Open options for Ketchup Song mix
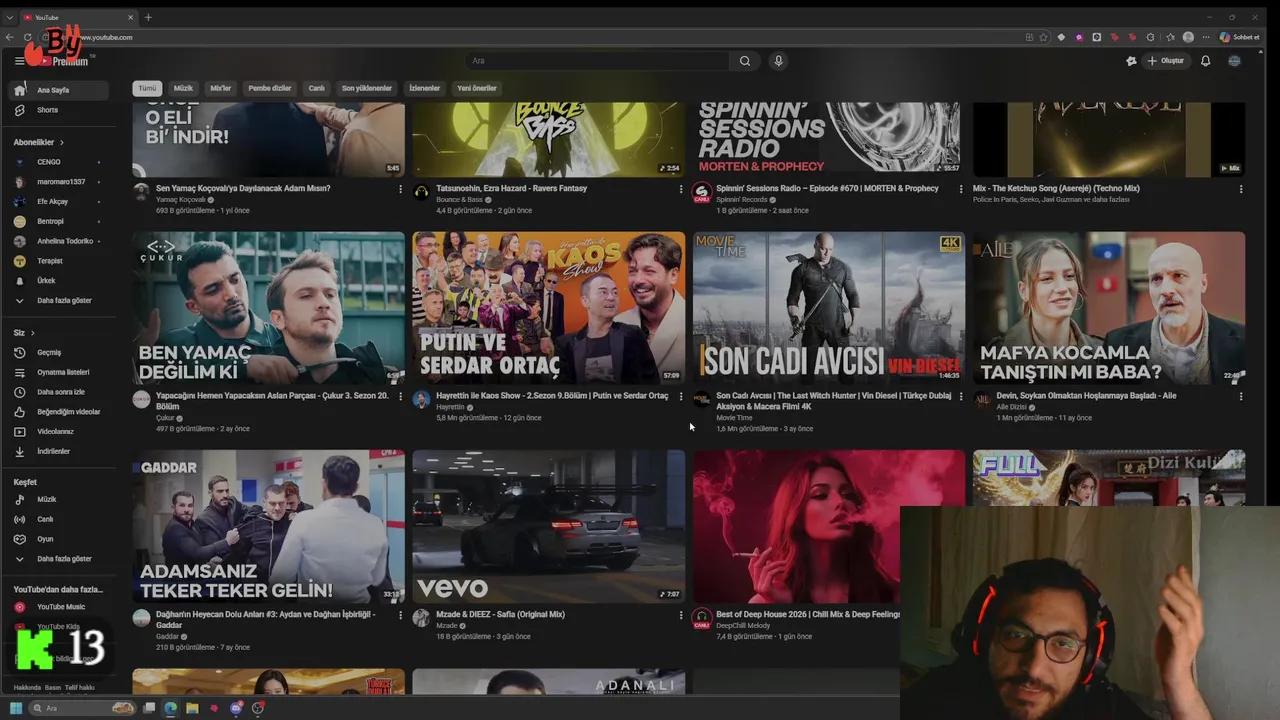The width and height of the screenshot is (1280, 720). (1241, 189)
